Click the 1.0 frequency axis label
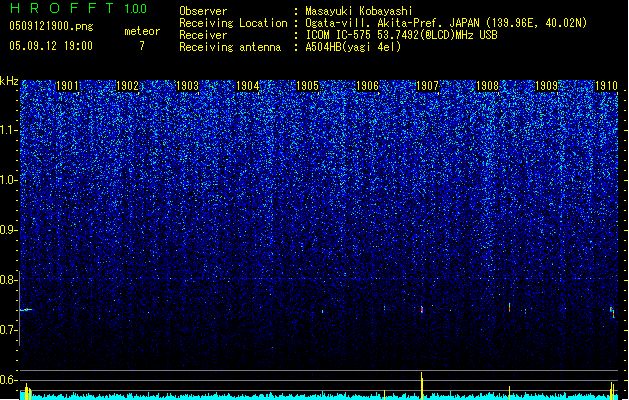 [x=8, y=180]
